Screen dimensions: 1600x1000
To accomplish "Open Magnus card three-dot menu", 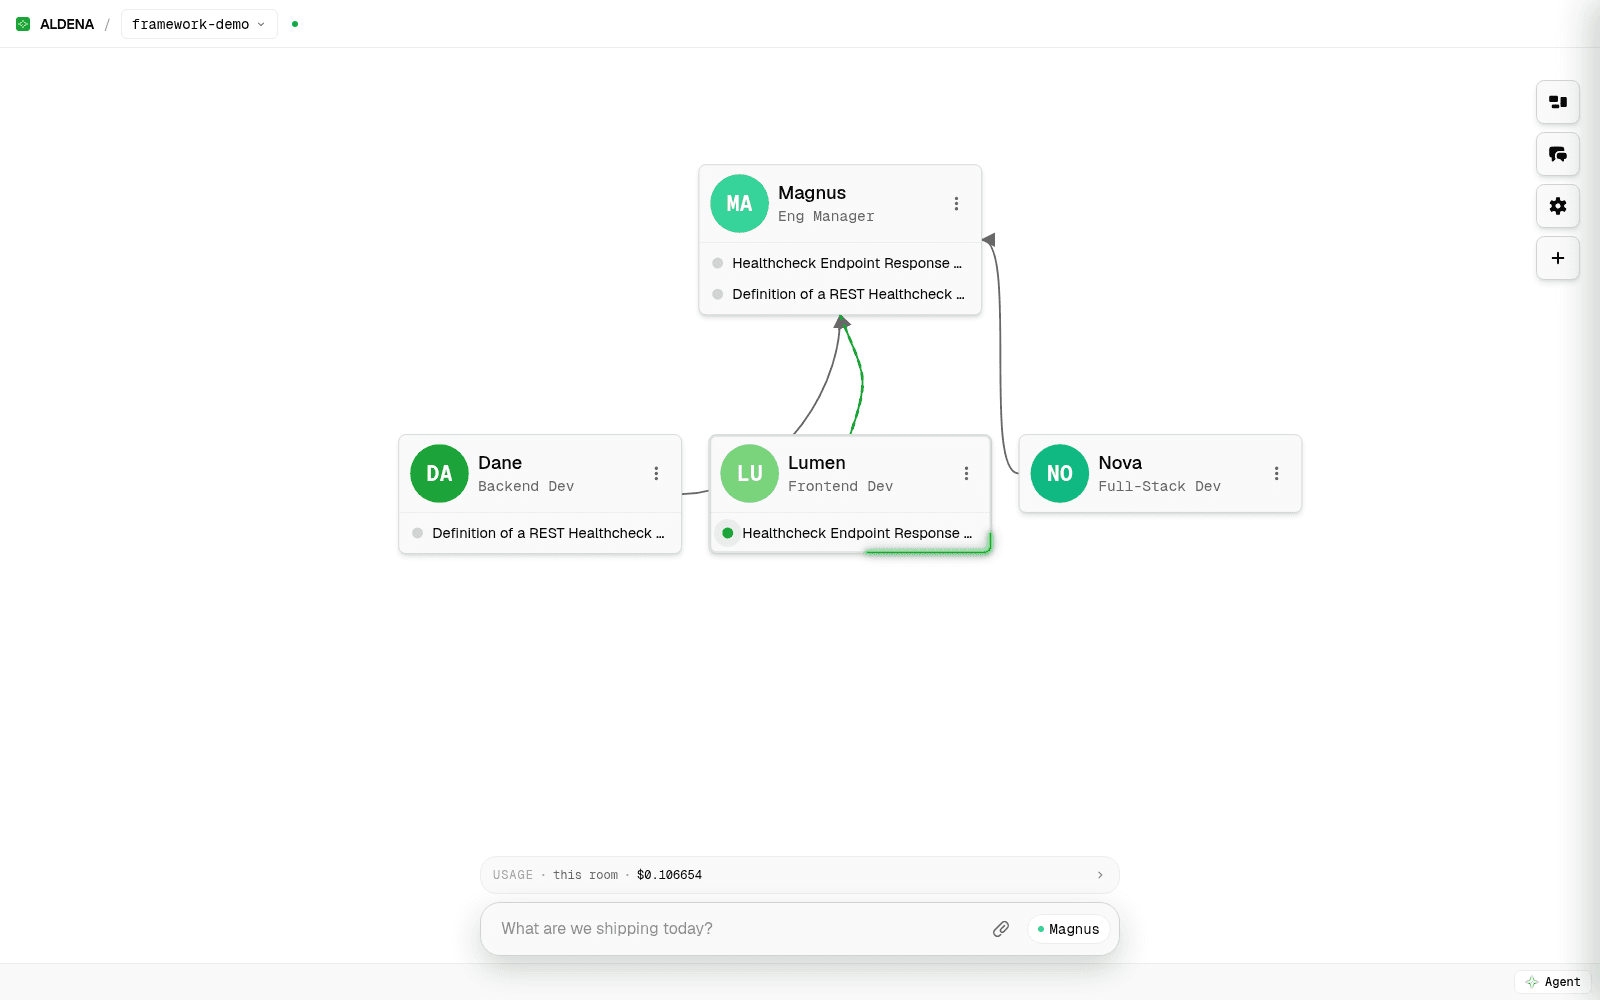I will tap(956, 204).
